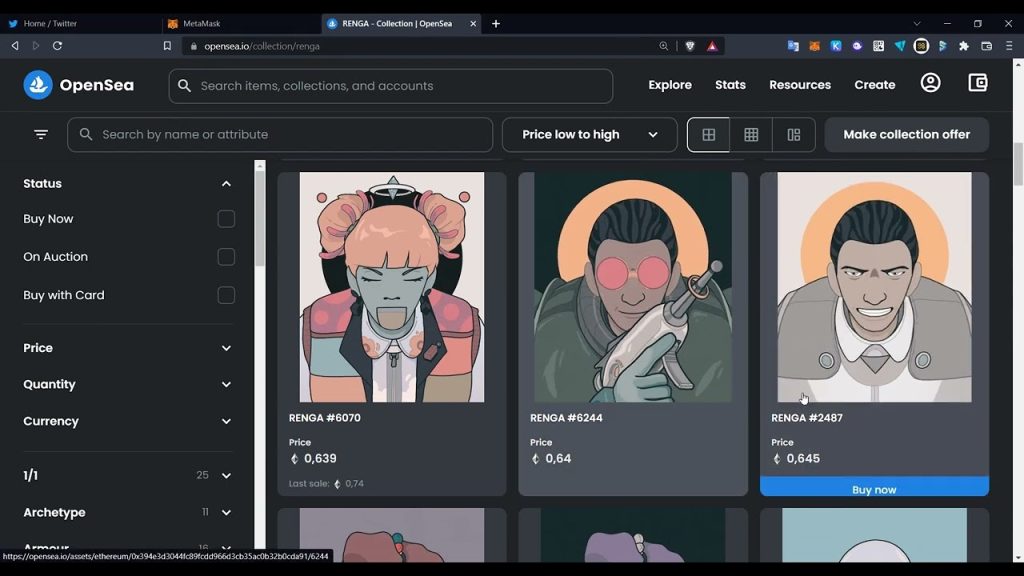Click the filter toggle icon
The image size is (1024, 576).
(x=41, y=134)
